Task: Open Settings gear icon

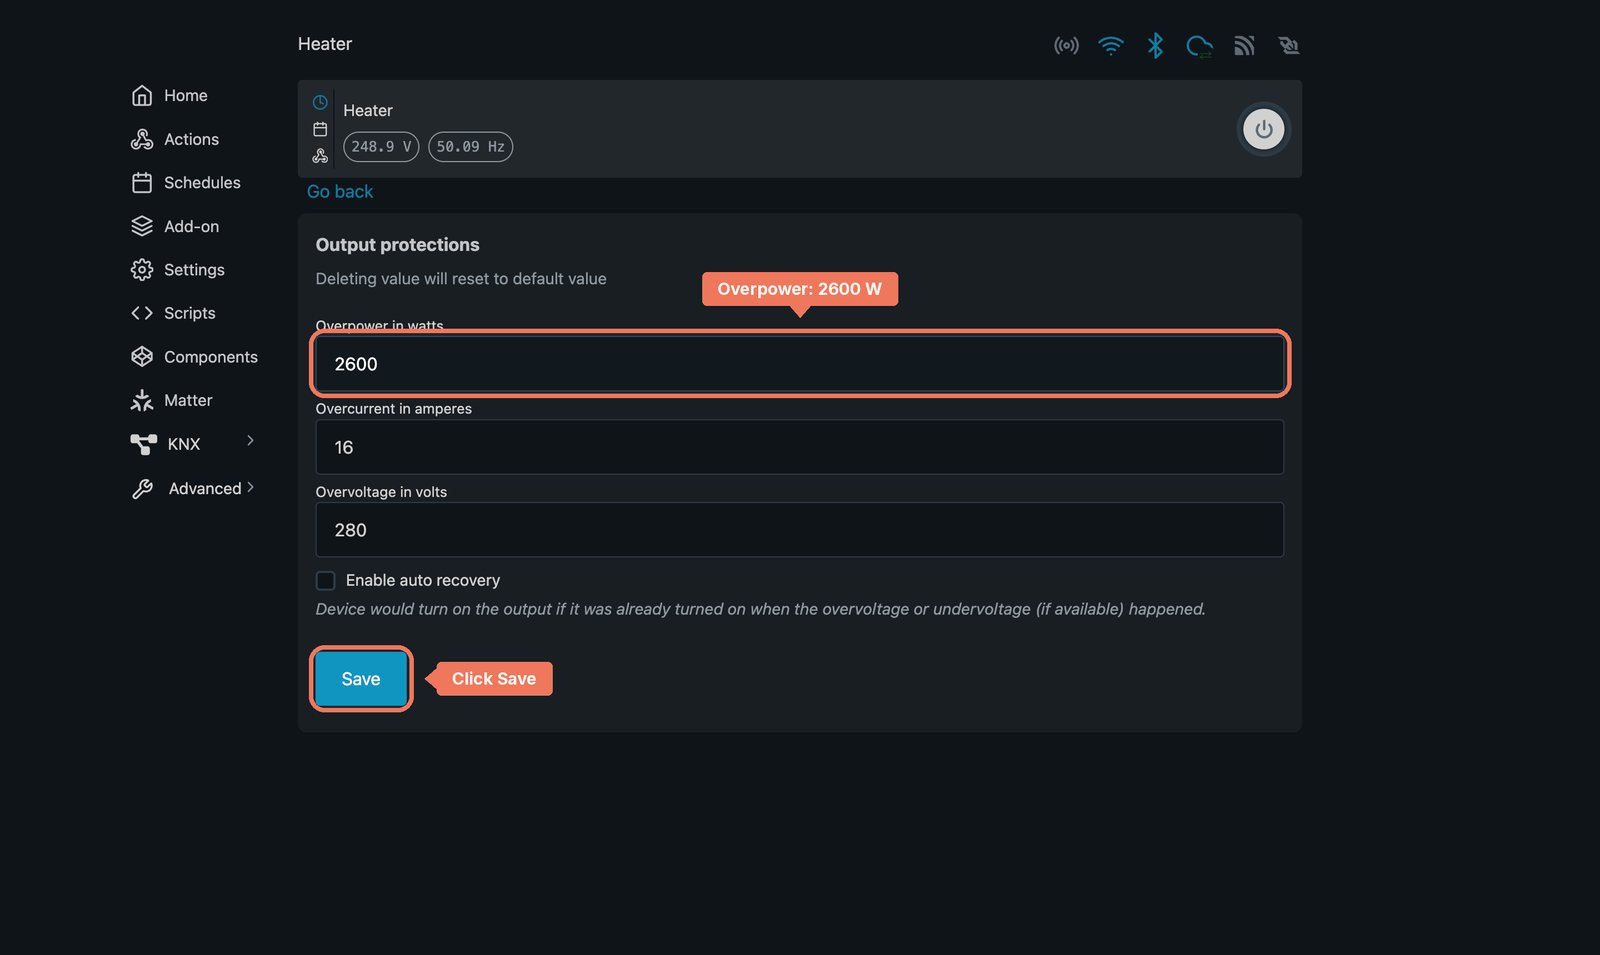Action: 142,269
